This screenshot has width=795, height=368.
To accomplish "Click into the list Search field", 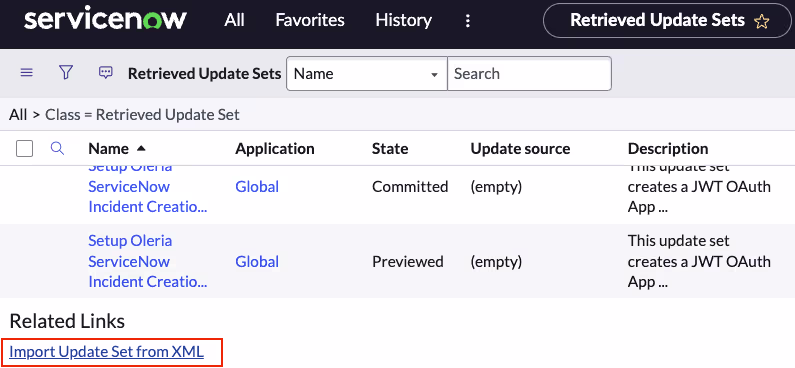I will [x=529, y=74].
